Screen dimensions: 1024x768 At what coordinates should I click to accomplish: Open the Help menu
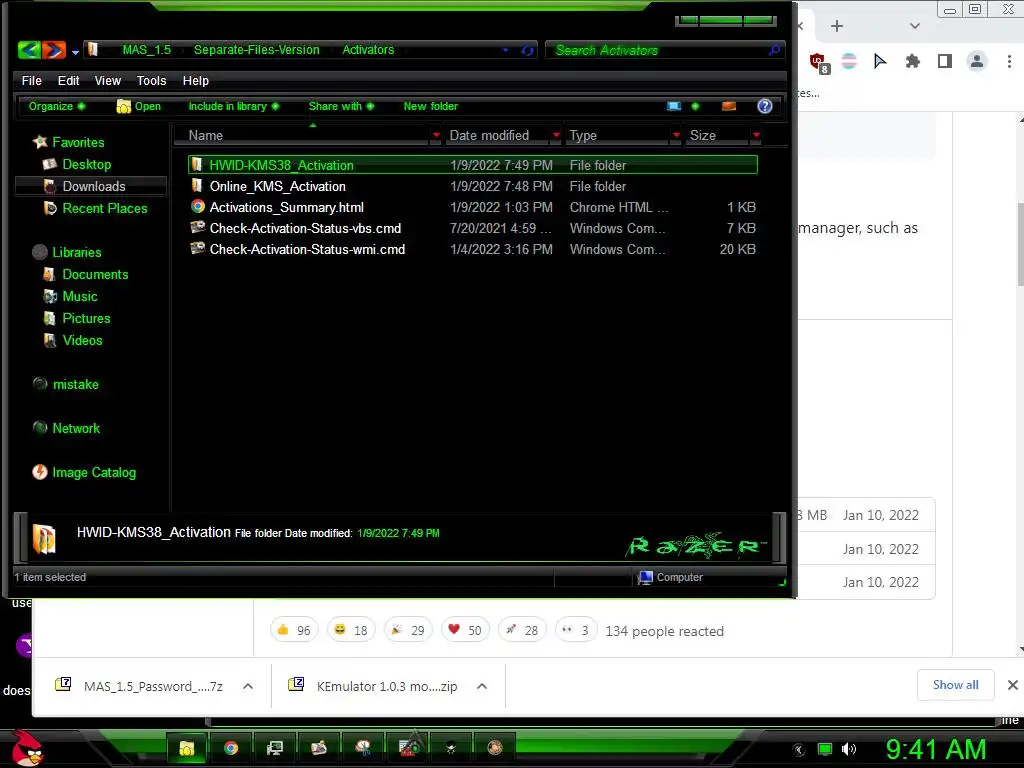195,80
